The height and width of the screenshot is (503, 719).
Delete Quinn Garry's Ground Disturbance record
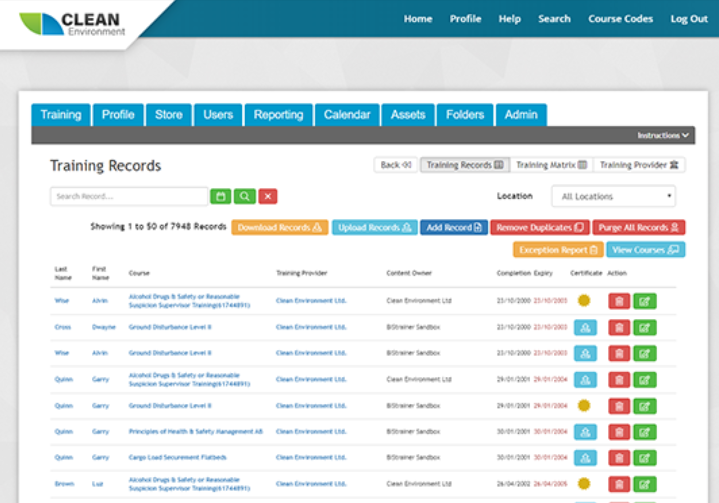[619, 406]
